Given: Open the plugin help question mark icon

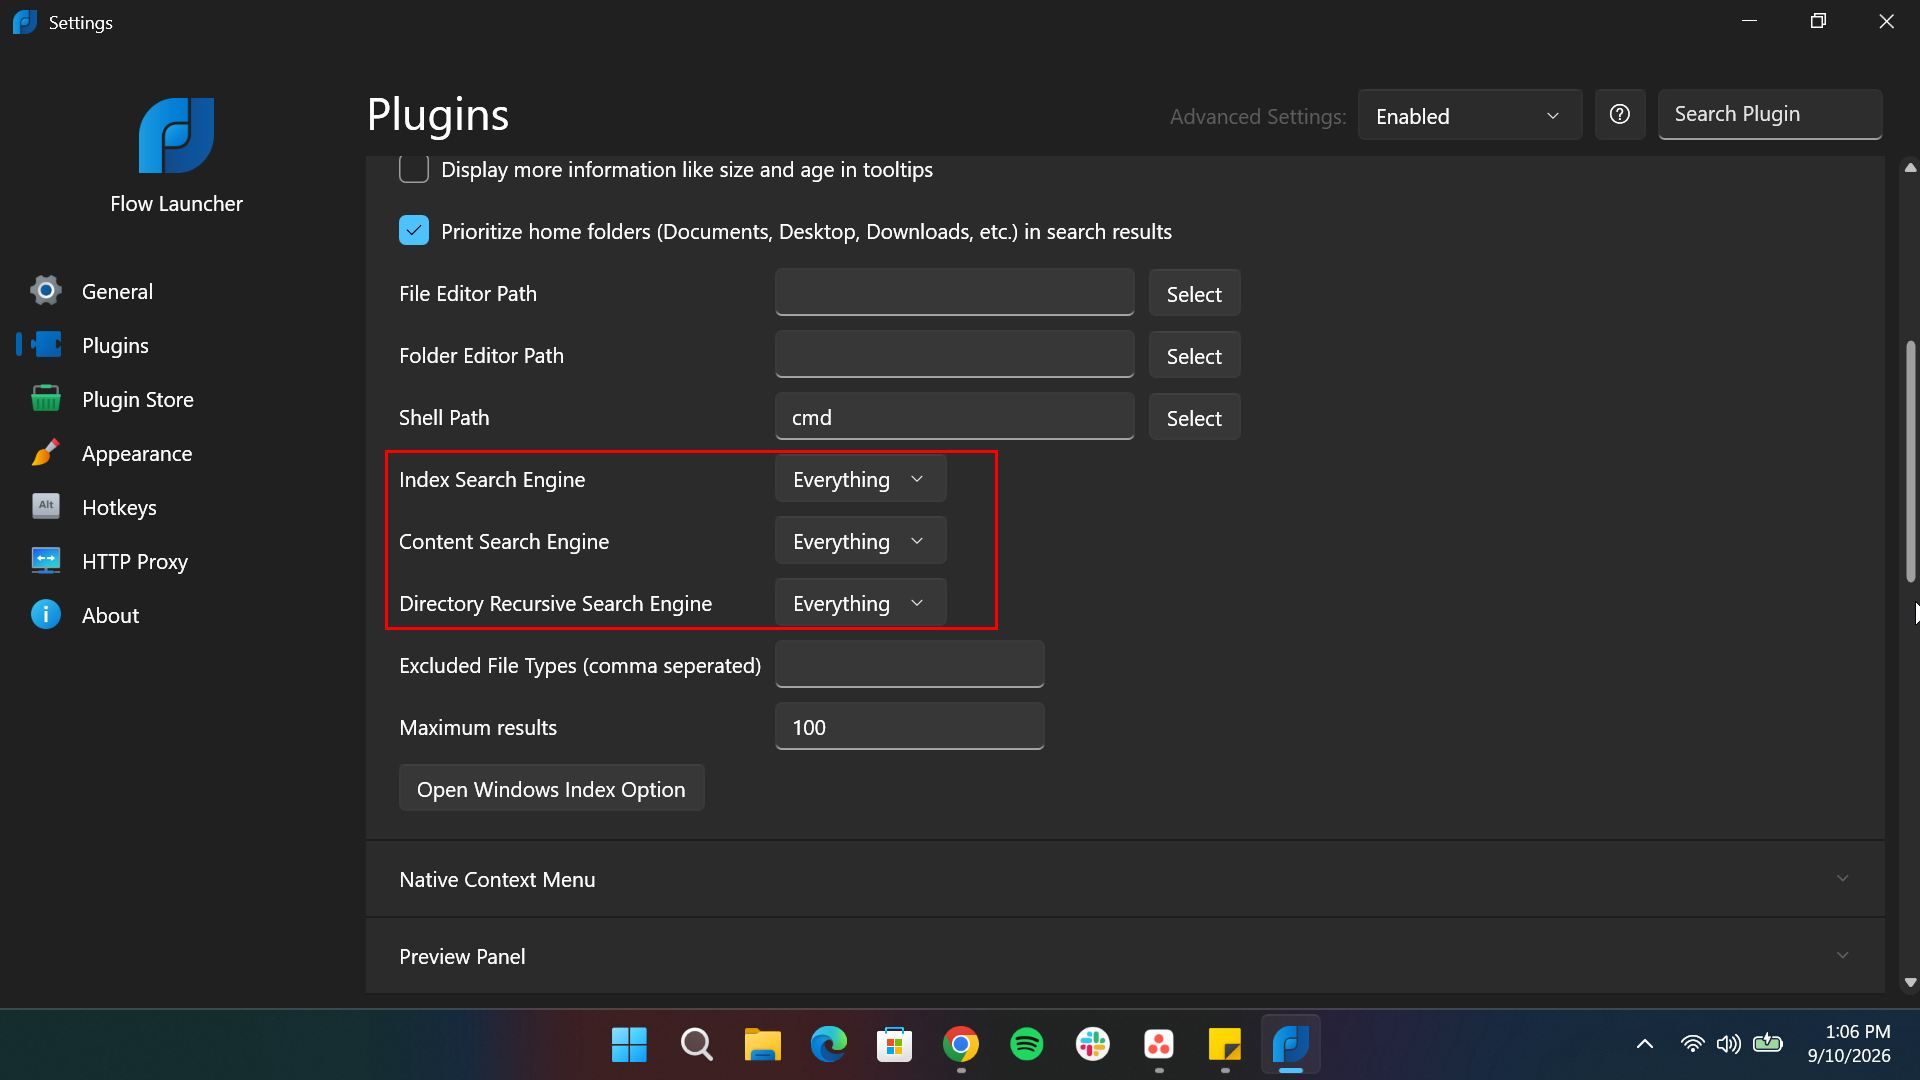Looking at the screenshot, I should point(1620,115).
